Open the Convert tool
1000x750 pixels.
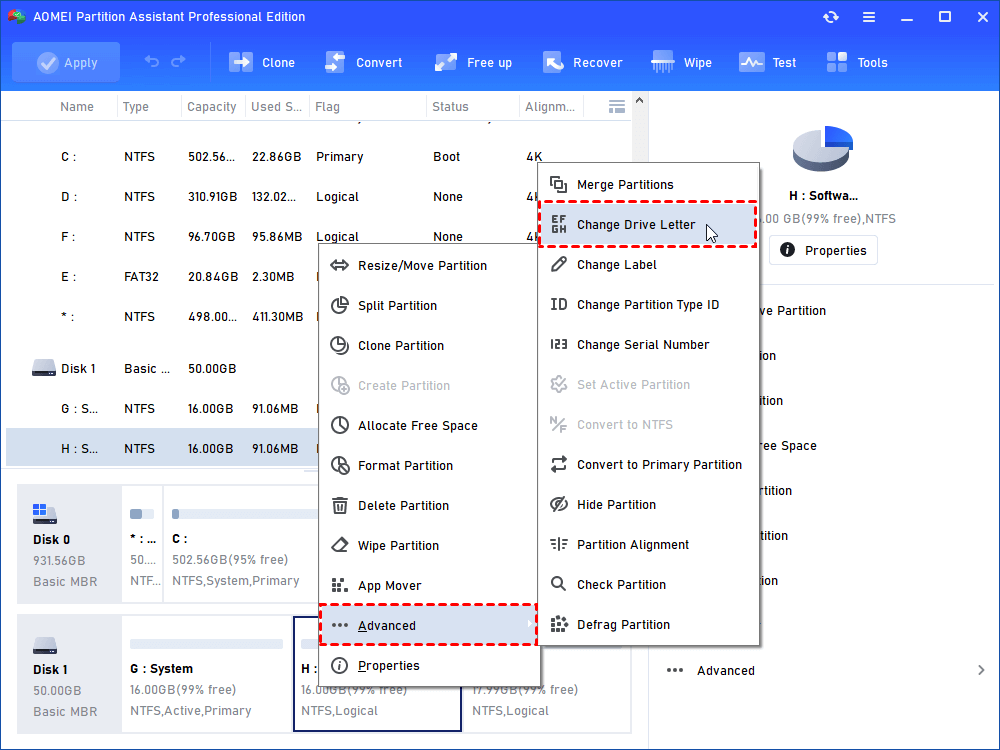(364, 62)
